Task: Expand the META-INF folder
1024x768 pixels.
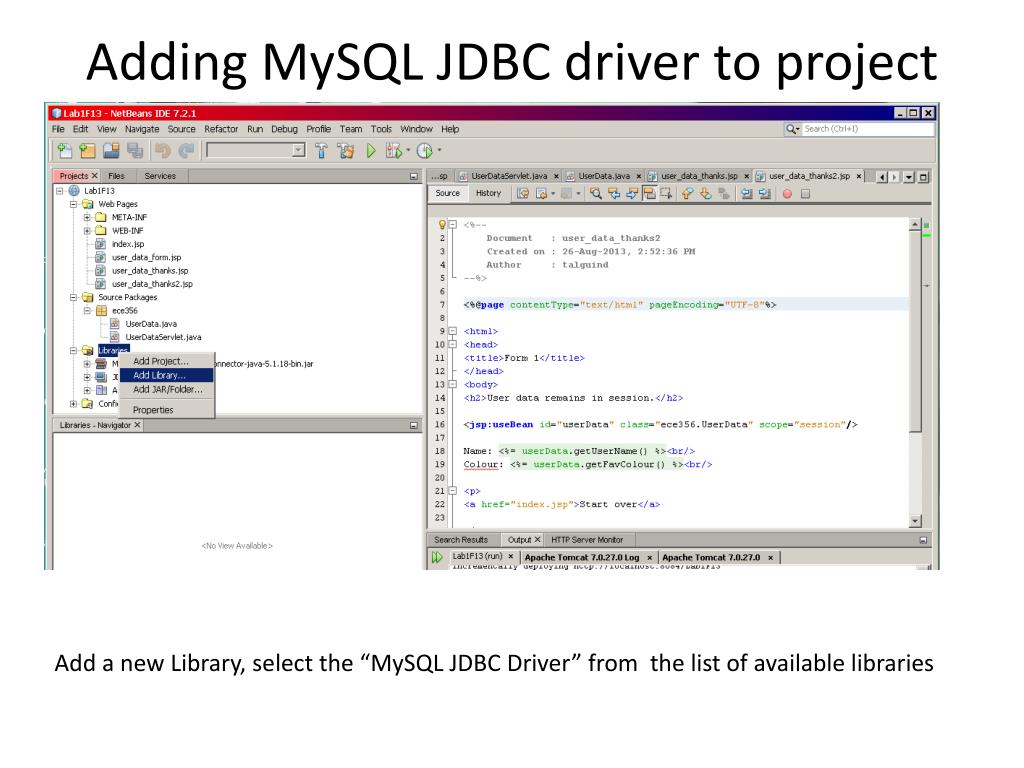Action: [88, 217]
